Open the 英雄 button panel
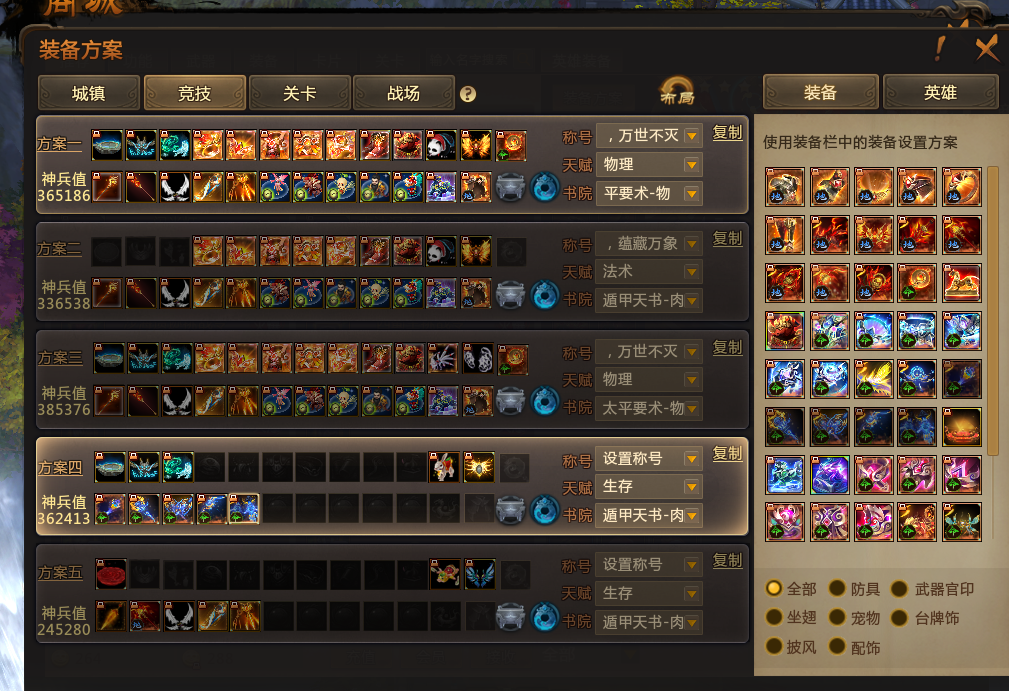The width and height of the screenshot is (1009, 691). tap(940, 93)
